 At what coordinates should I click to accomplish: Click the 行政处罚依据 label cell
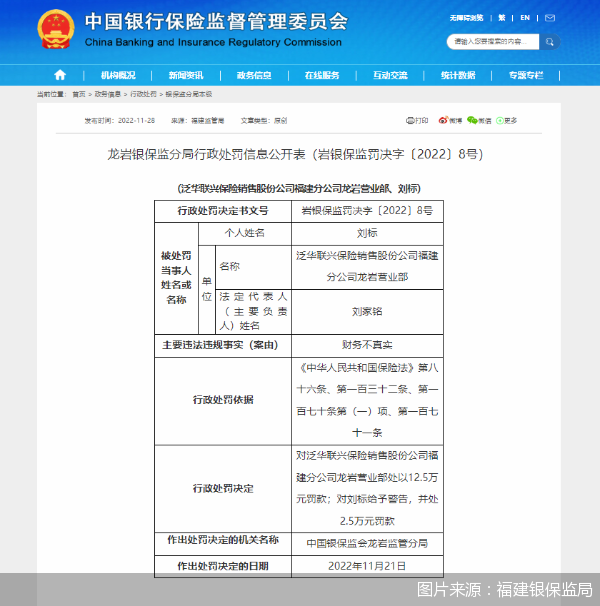click(x=223, y=400)
